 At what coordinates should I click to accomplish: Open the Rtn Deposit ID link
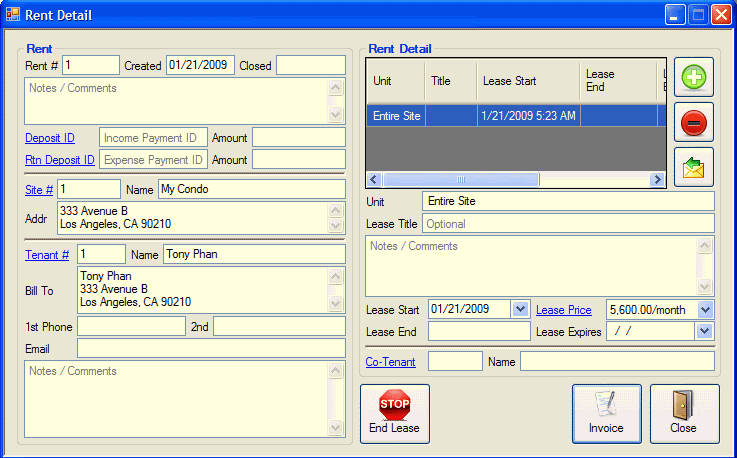60,160
